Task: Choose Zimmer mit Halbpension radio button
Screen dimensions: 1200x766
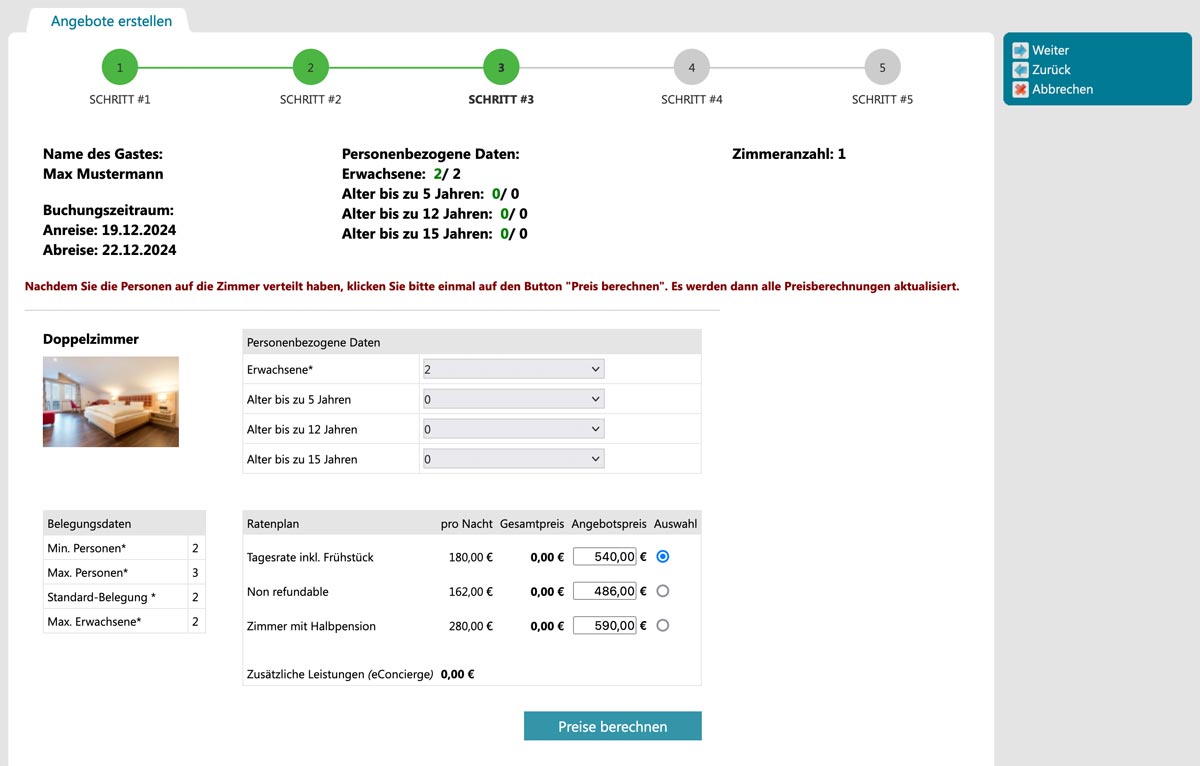Action: pyautogui.click(x=662, y=625)
